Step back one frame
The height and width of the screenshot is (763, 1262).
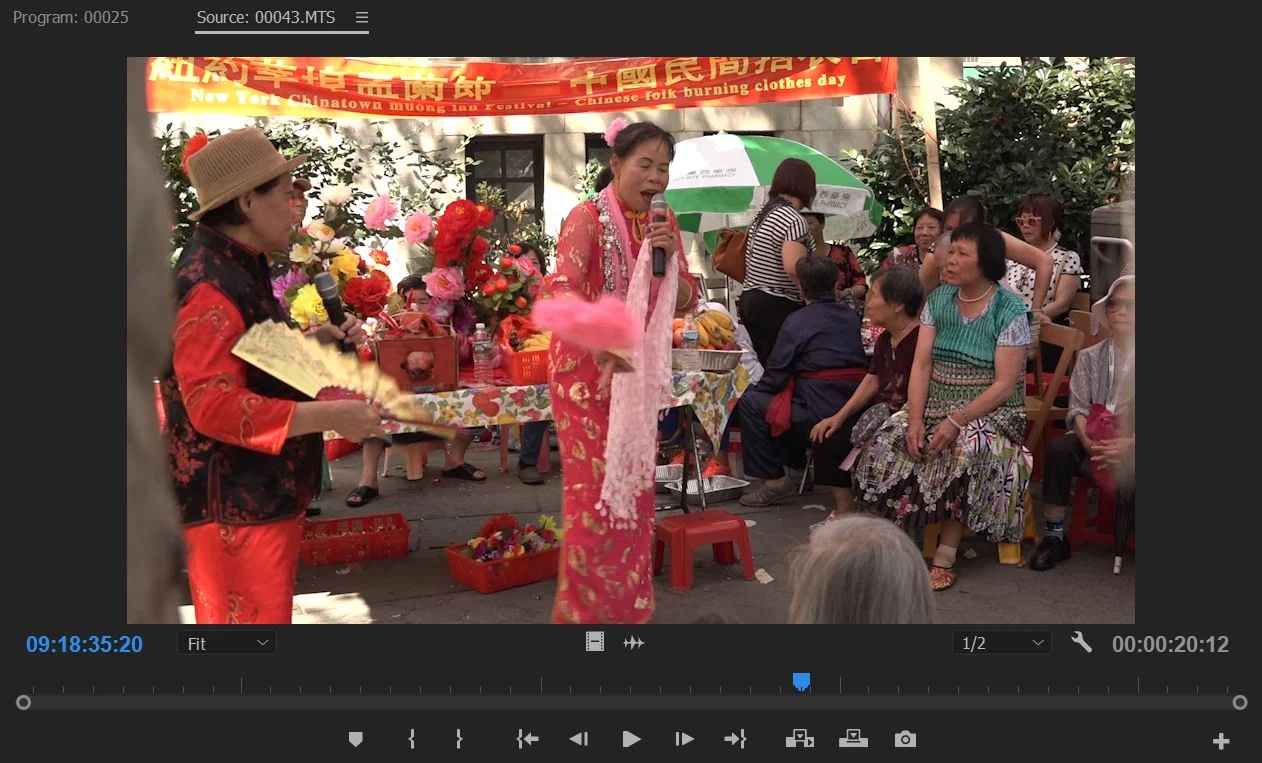(578, 739)
